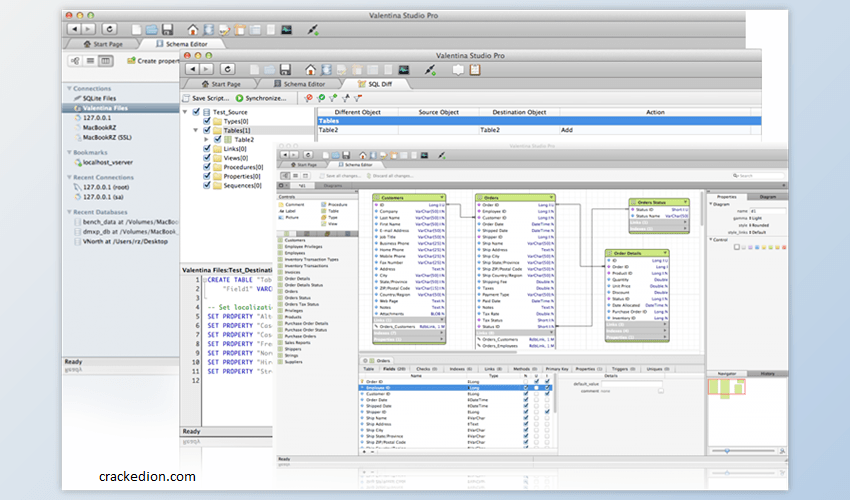Click save floppy icon in SQL Diff window
Screen dimensions: 850x500
[x=285, y=69]
